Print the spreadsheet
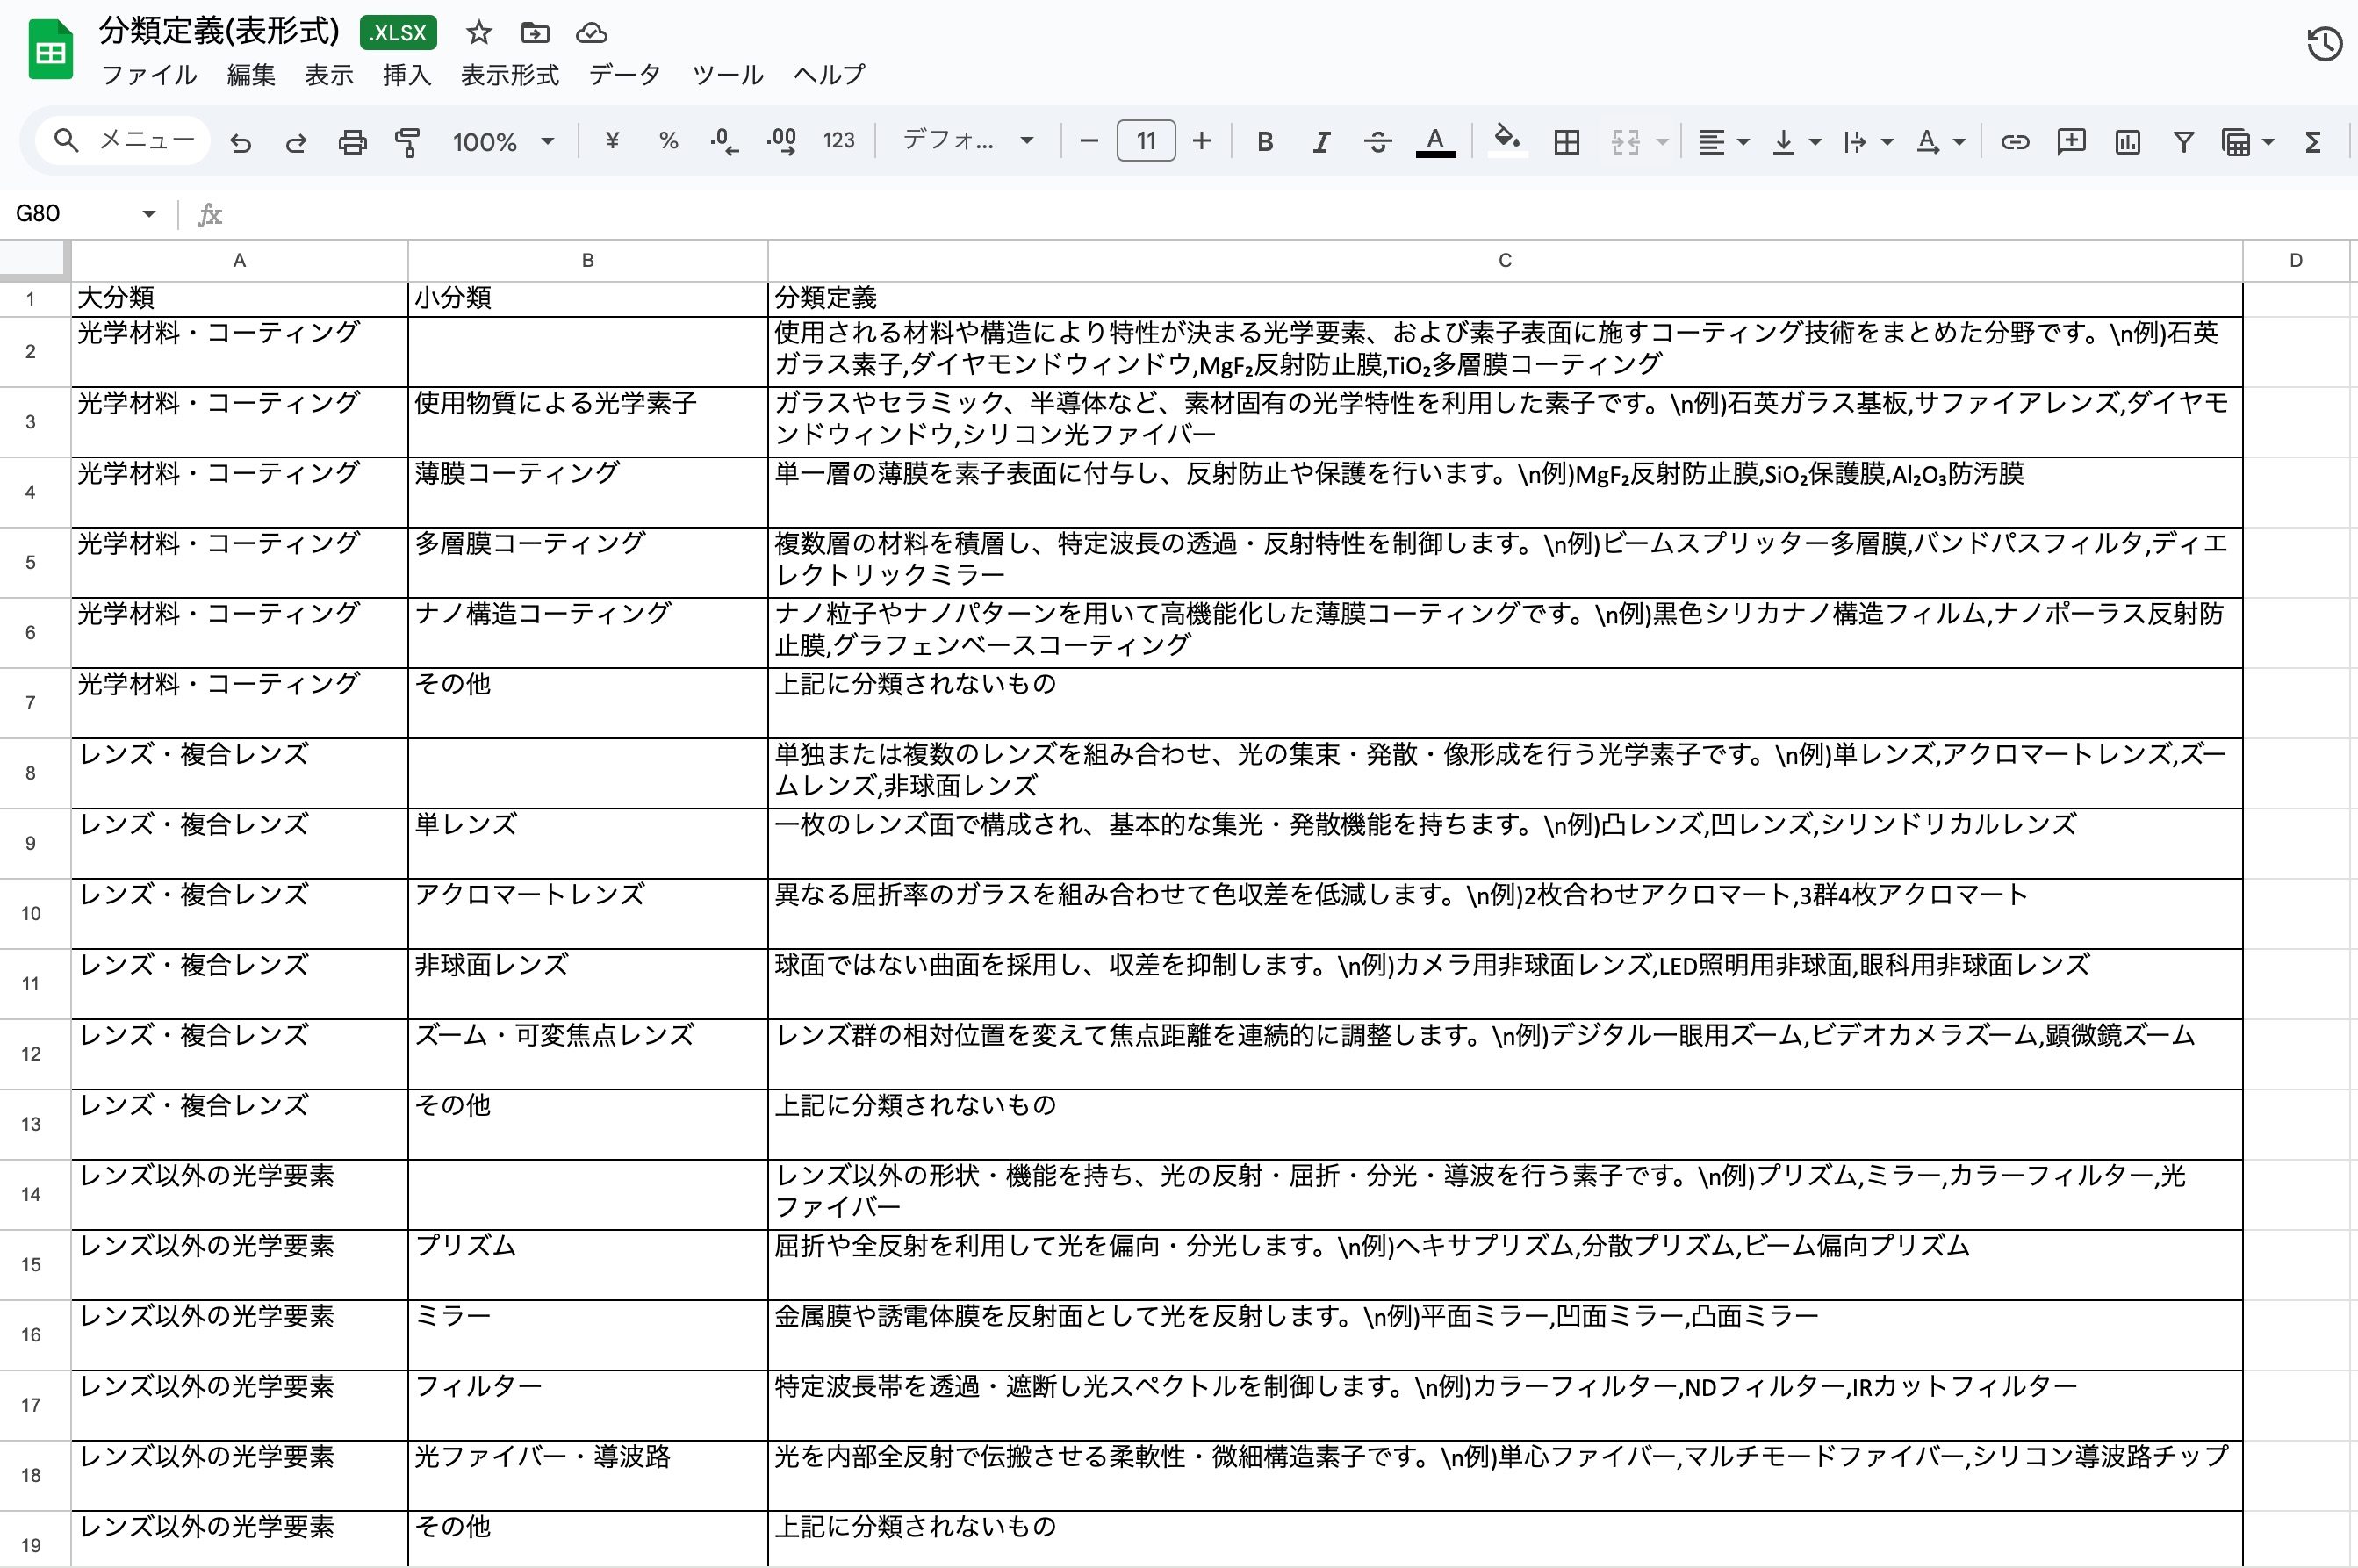The height and width of the screenshot is (1568, 2358). (x=352, y=142)
